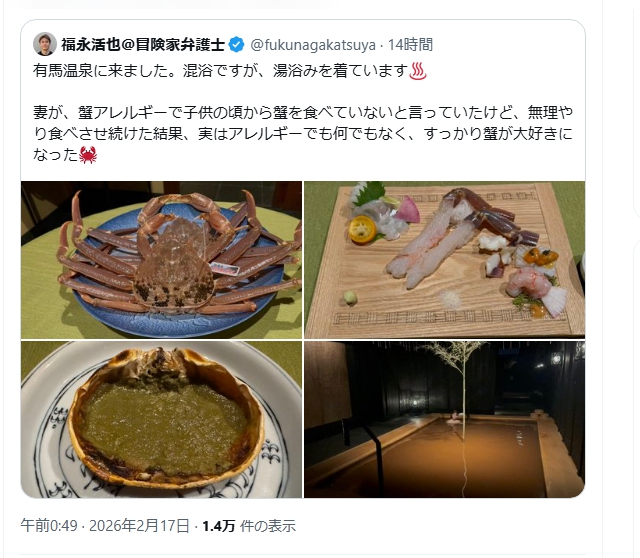The width and height of the screenshot is (640, 558).
Task: Open the @fukunagakatsuya handle link
Action: [x=313, y=44]
